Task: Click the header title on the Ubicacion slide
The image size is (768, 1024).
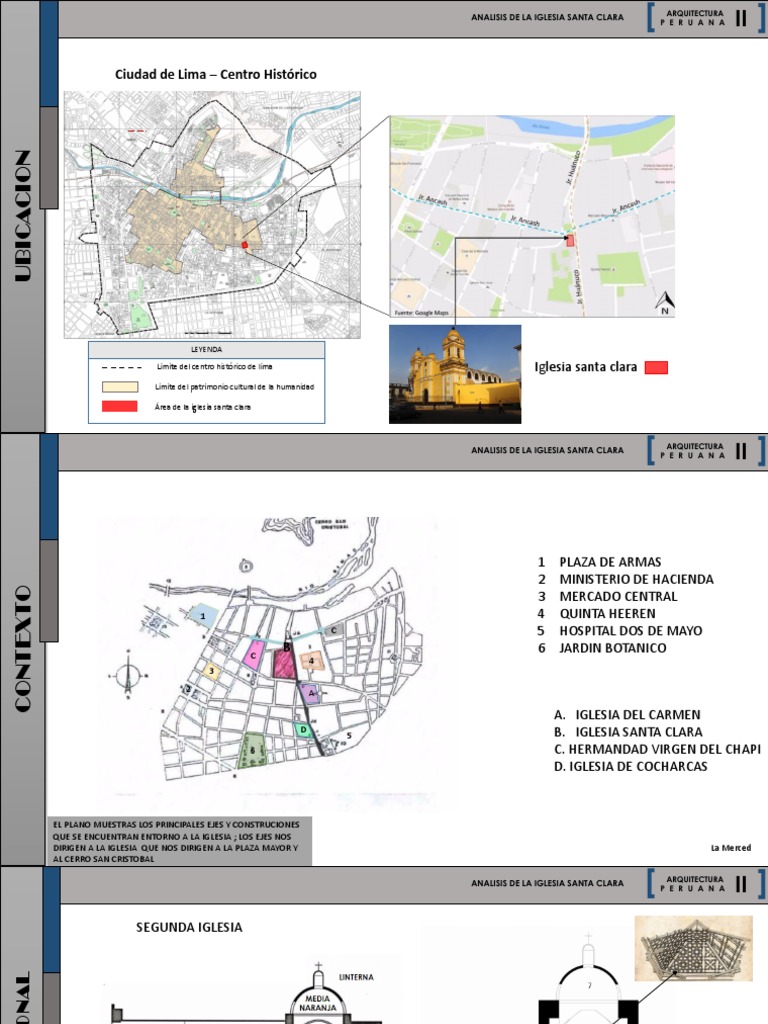Action: tap(547, 17)
